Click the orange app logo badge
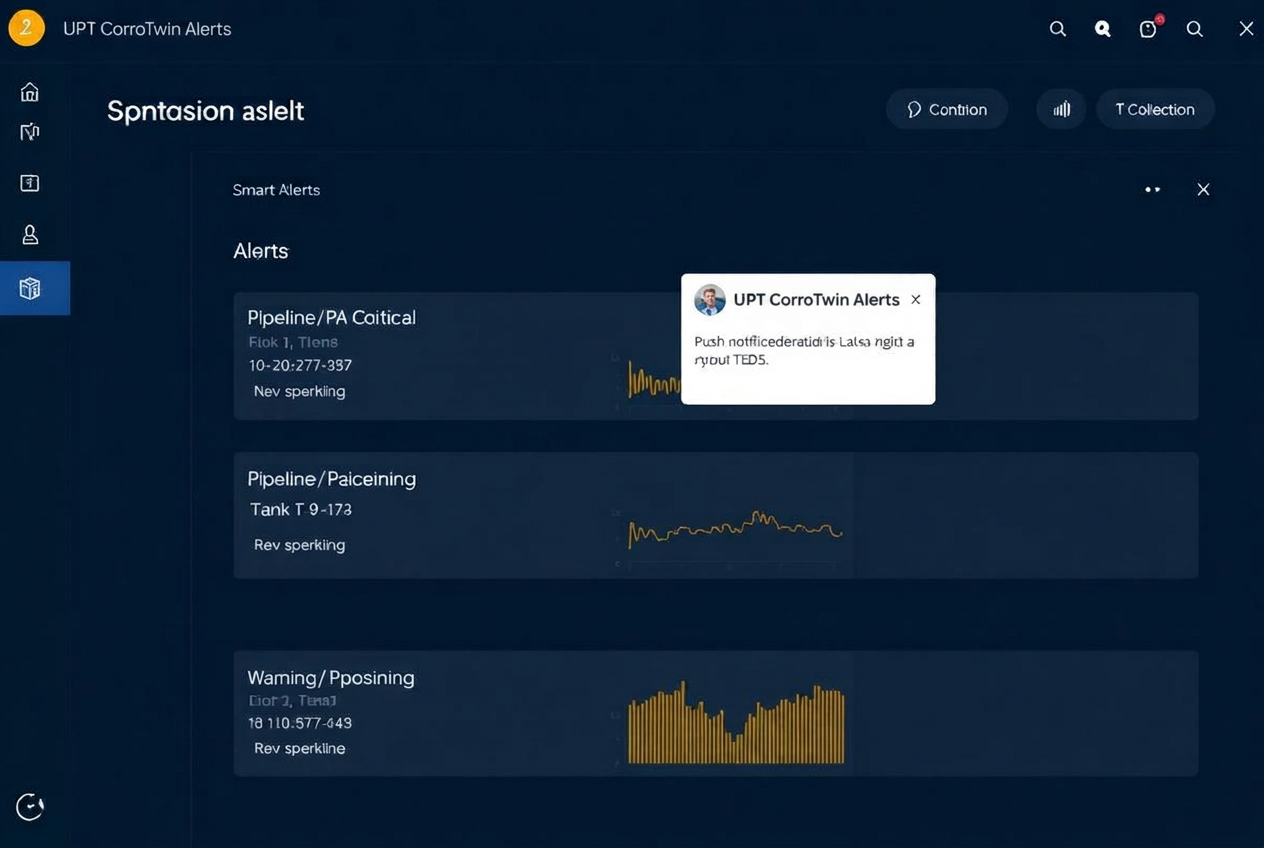This screenshot has height=848, width=1264. click(26, 28)
